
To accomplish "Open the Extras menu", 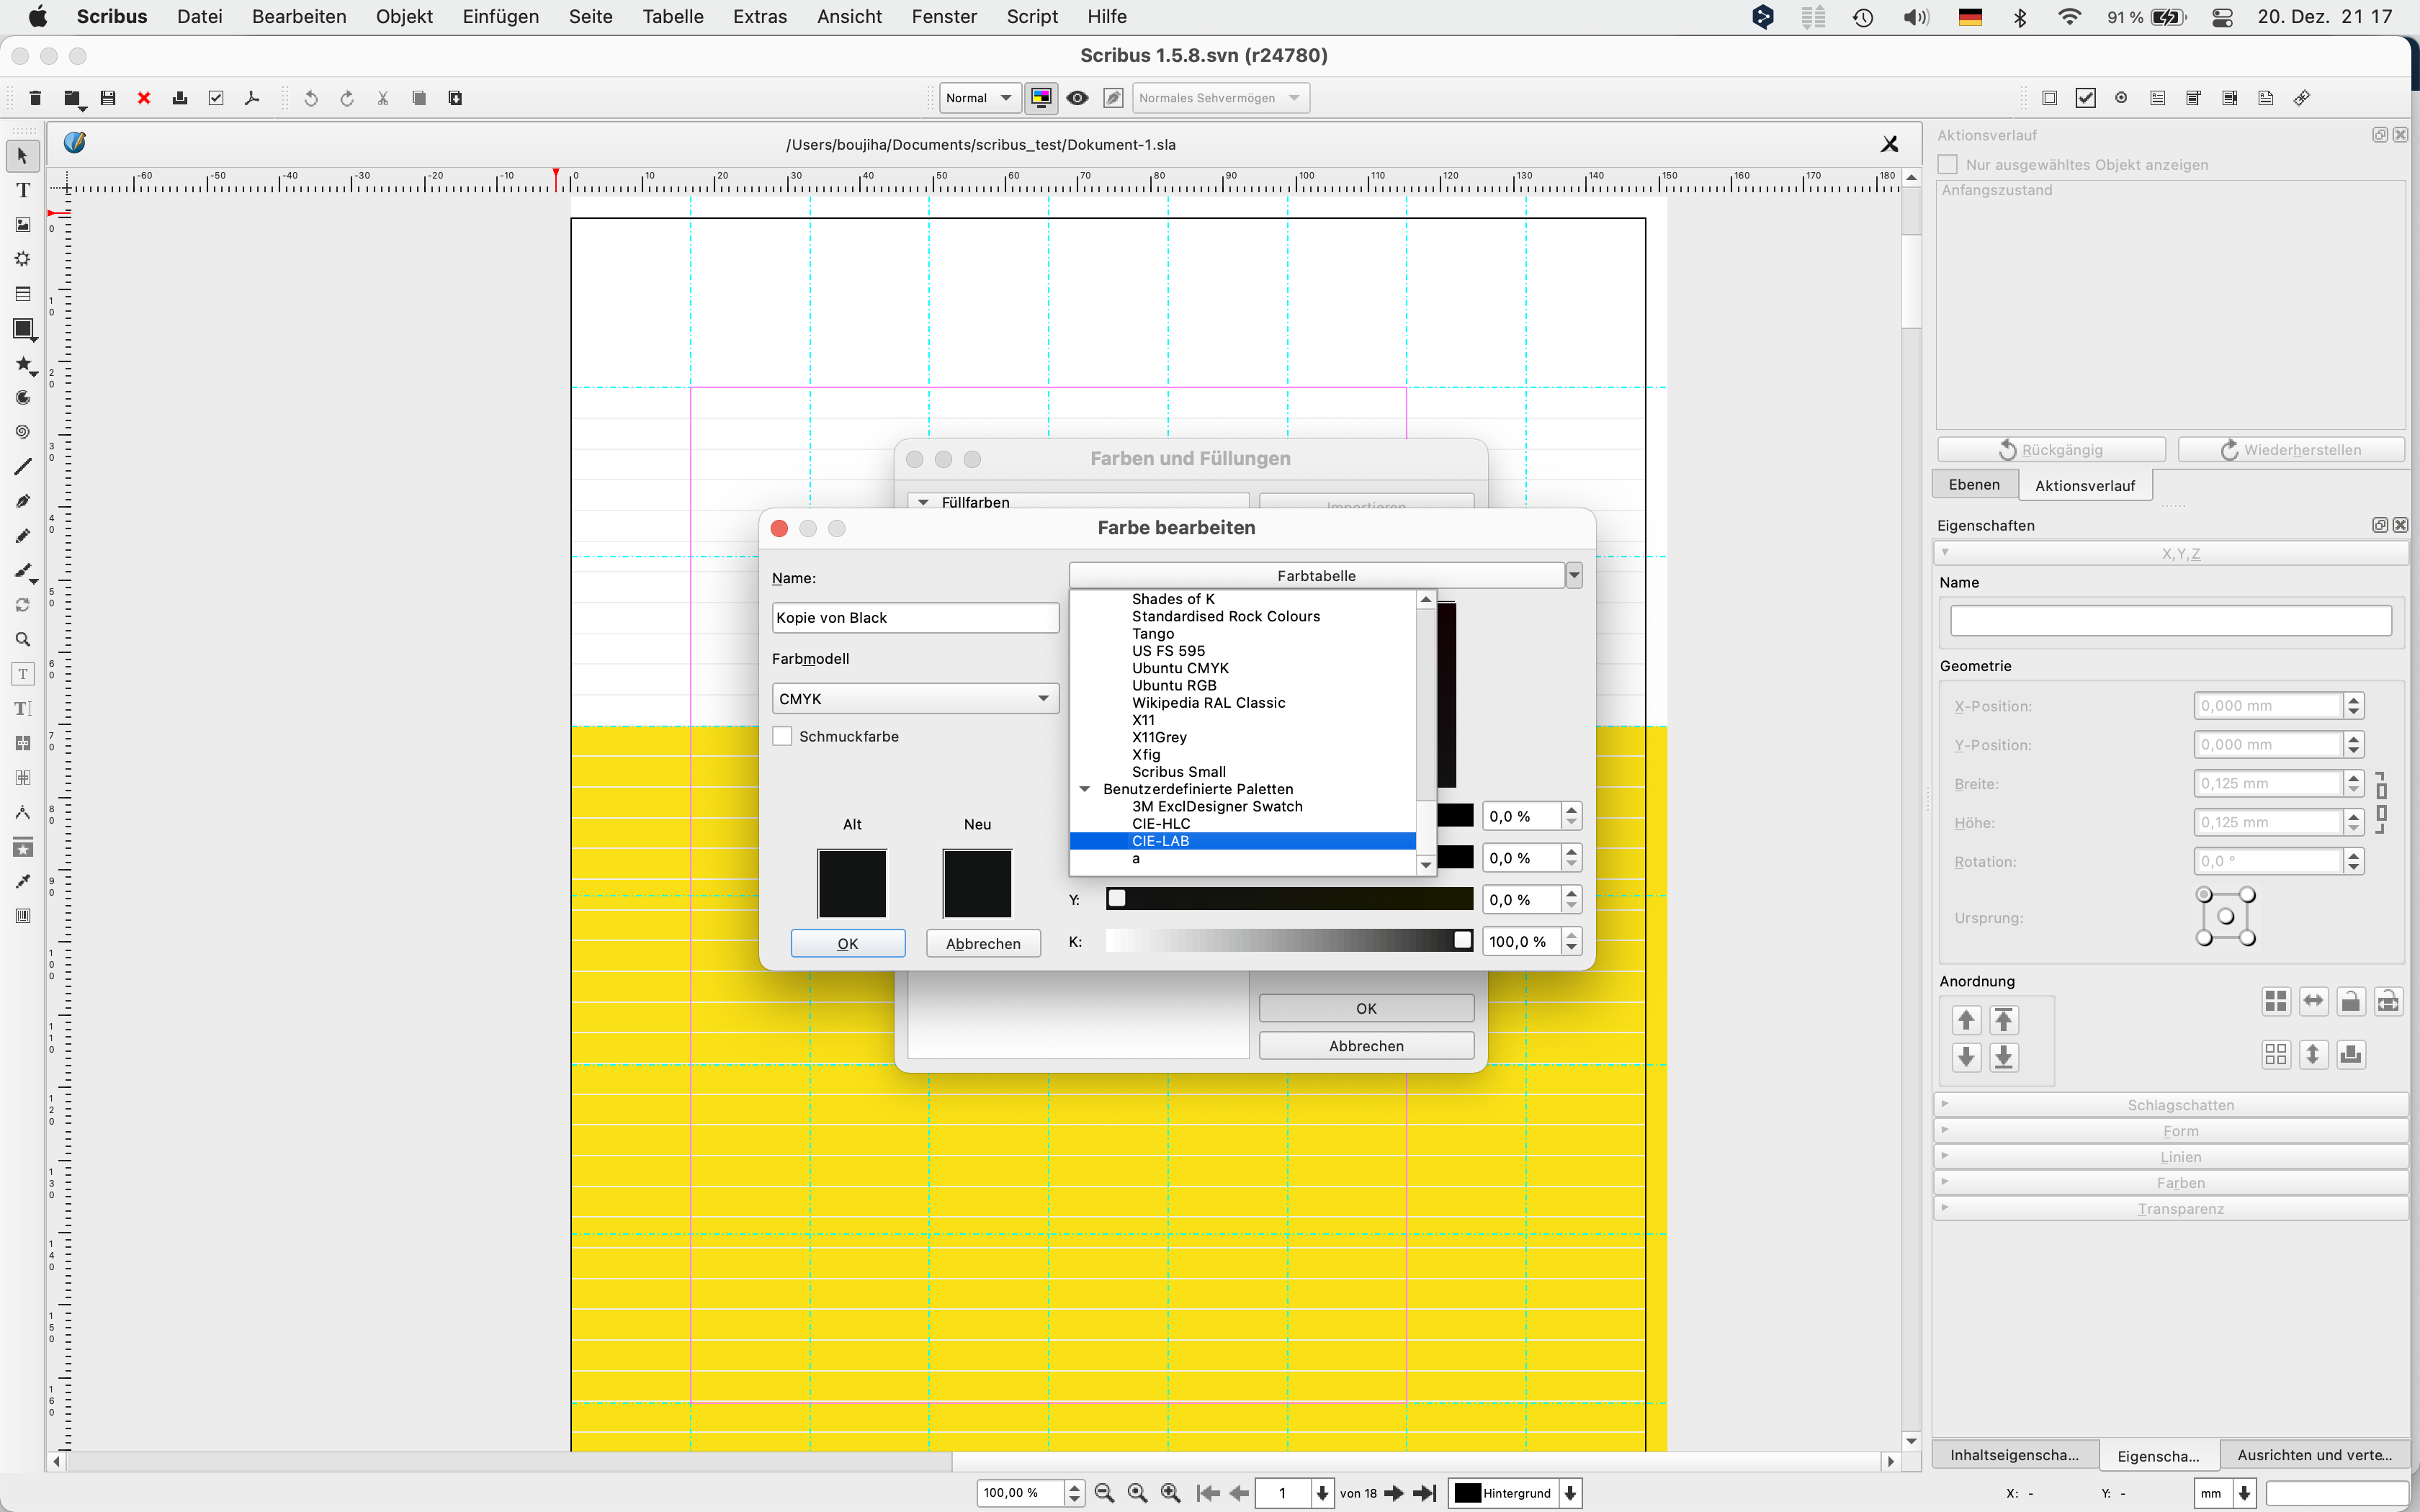I will click(759, 17).
